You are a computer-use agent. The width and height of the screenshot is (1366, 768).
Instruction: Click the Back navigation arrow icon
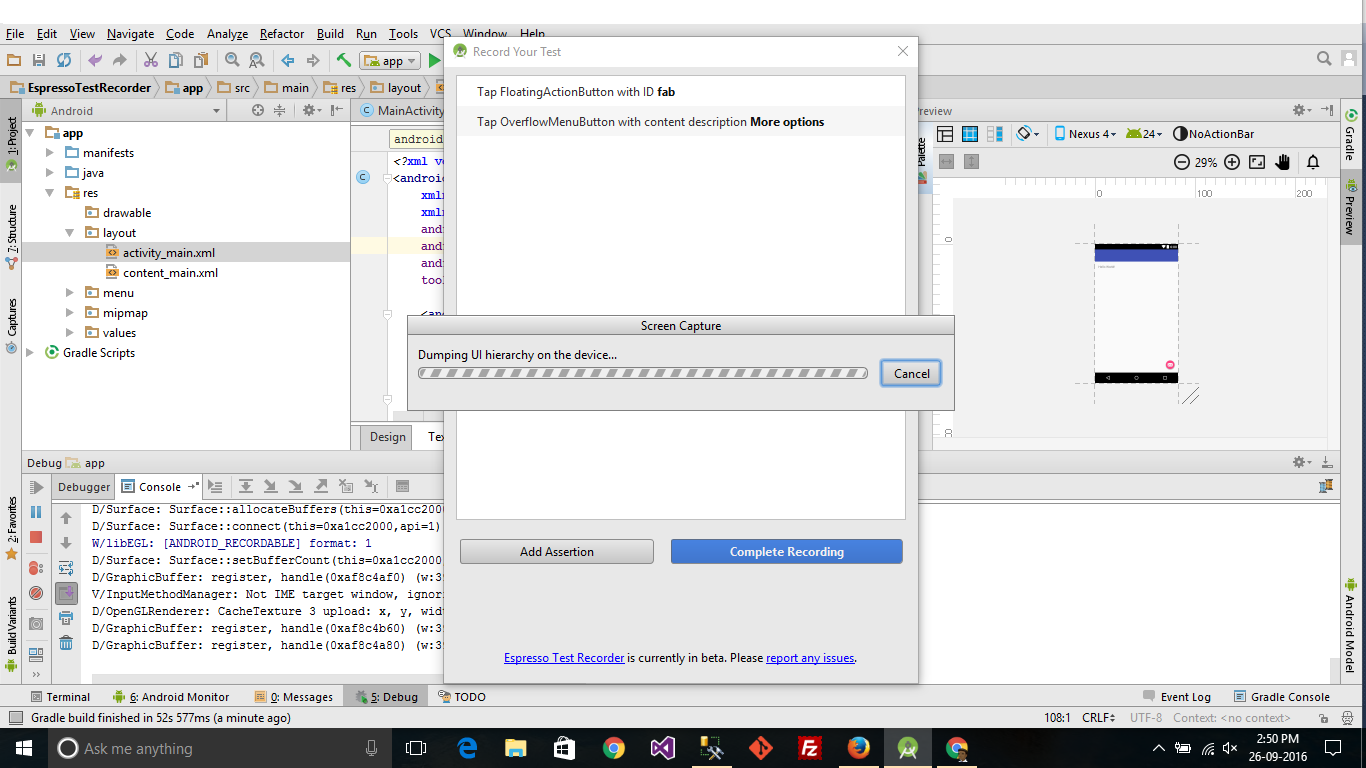tap(288, 61)
